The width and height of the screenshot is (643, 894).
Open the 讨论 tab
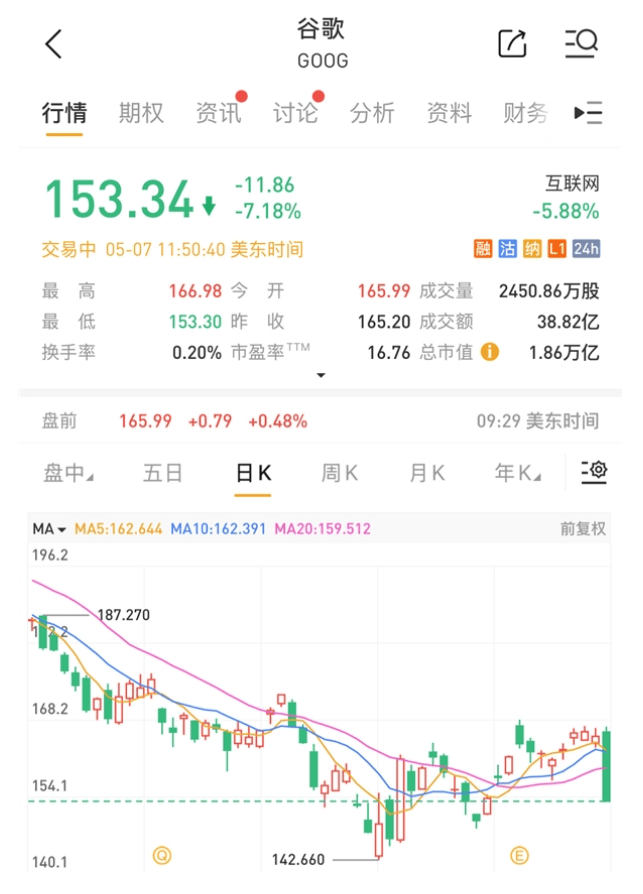click(295, 112)
